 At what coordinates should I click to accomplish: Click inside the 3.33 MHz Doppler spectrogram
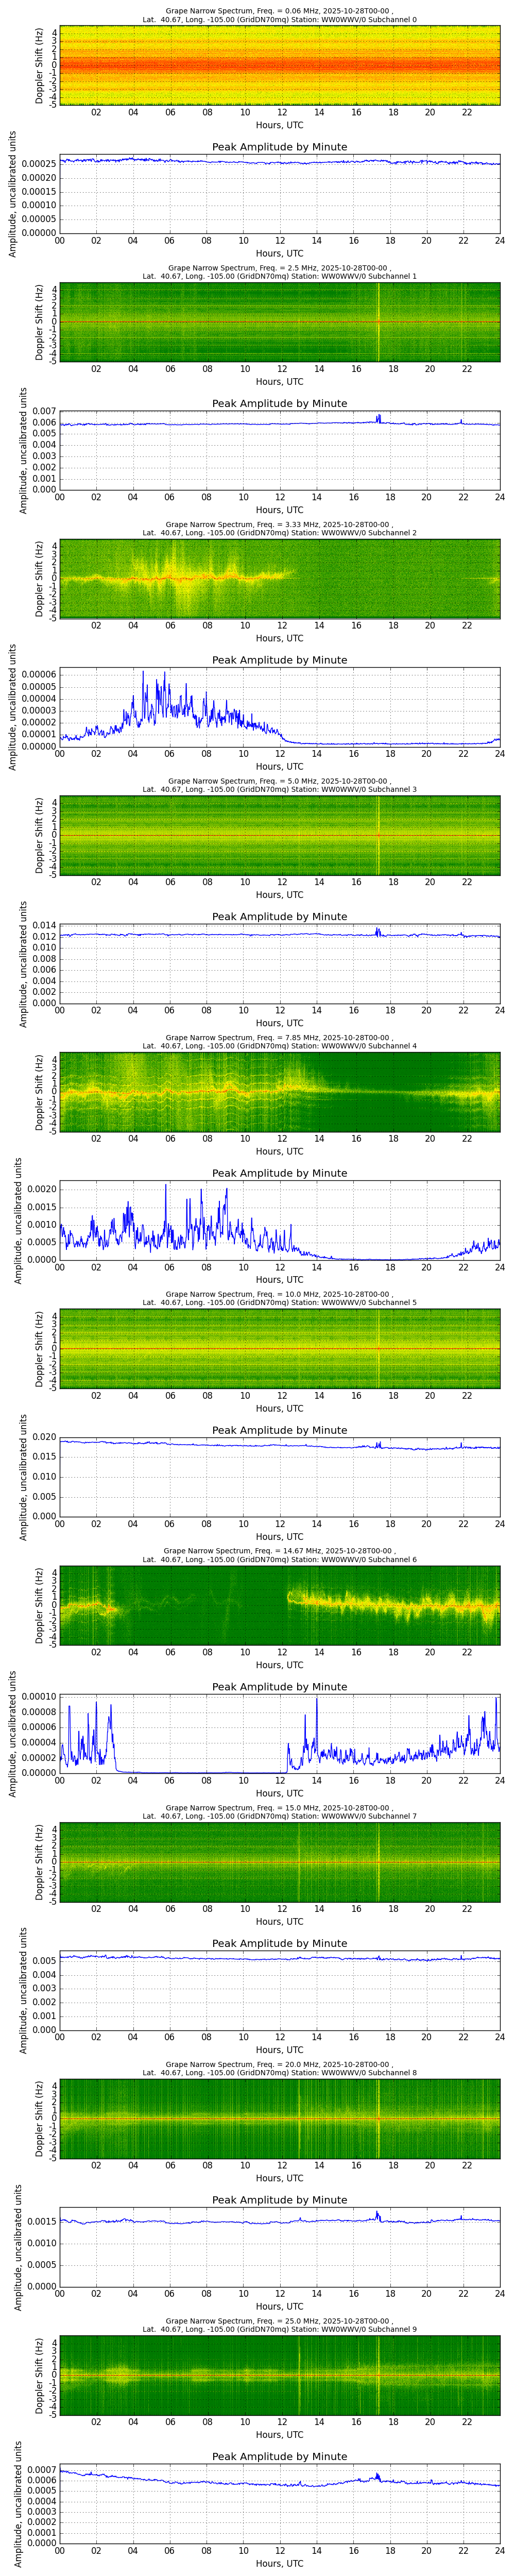pyautogui.click(x=279, y=579)
